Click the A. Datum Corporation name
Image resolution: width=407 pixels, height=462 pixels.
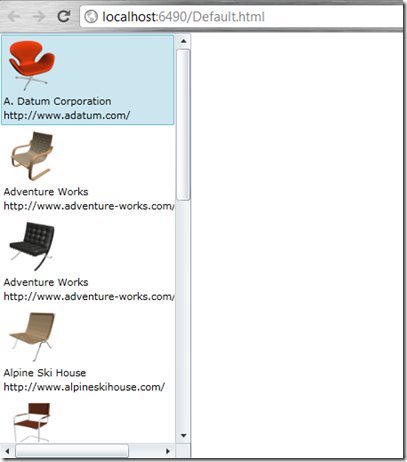57,101
